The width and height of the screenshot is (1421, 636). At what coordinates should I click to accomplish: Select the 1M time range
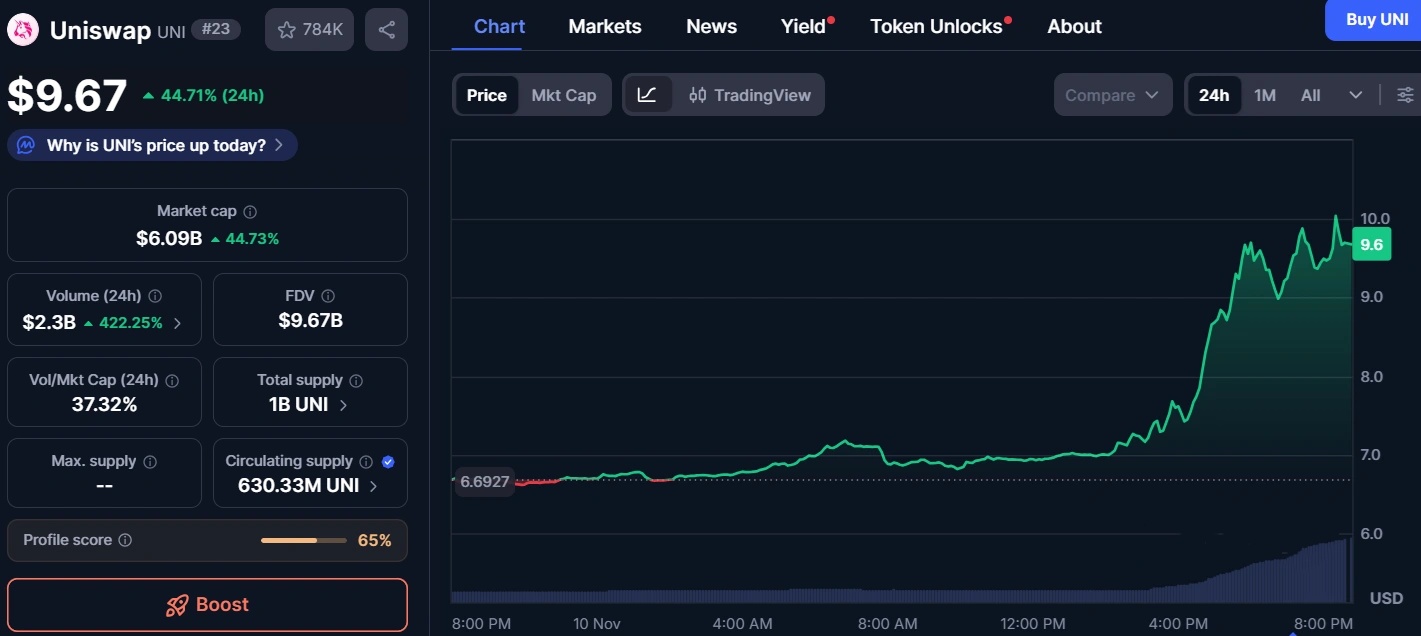coord(1265,95)
